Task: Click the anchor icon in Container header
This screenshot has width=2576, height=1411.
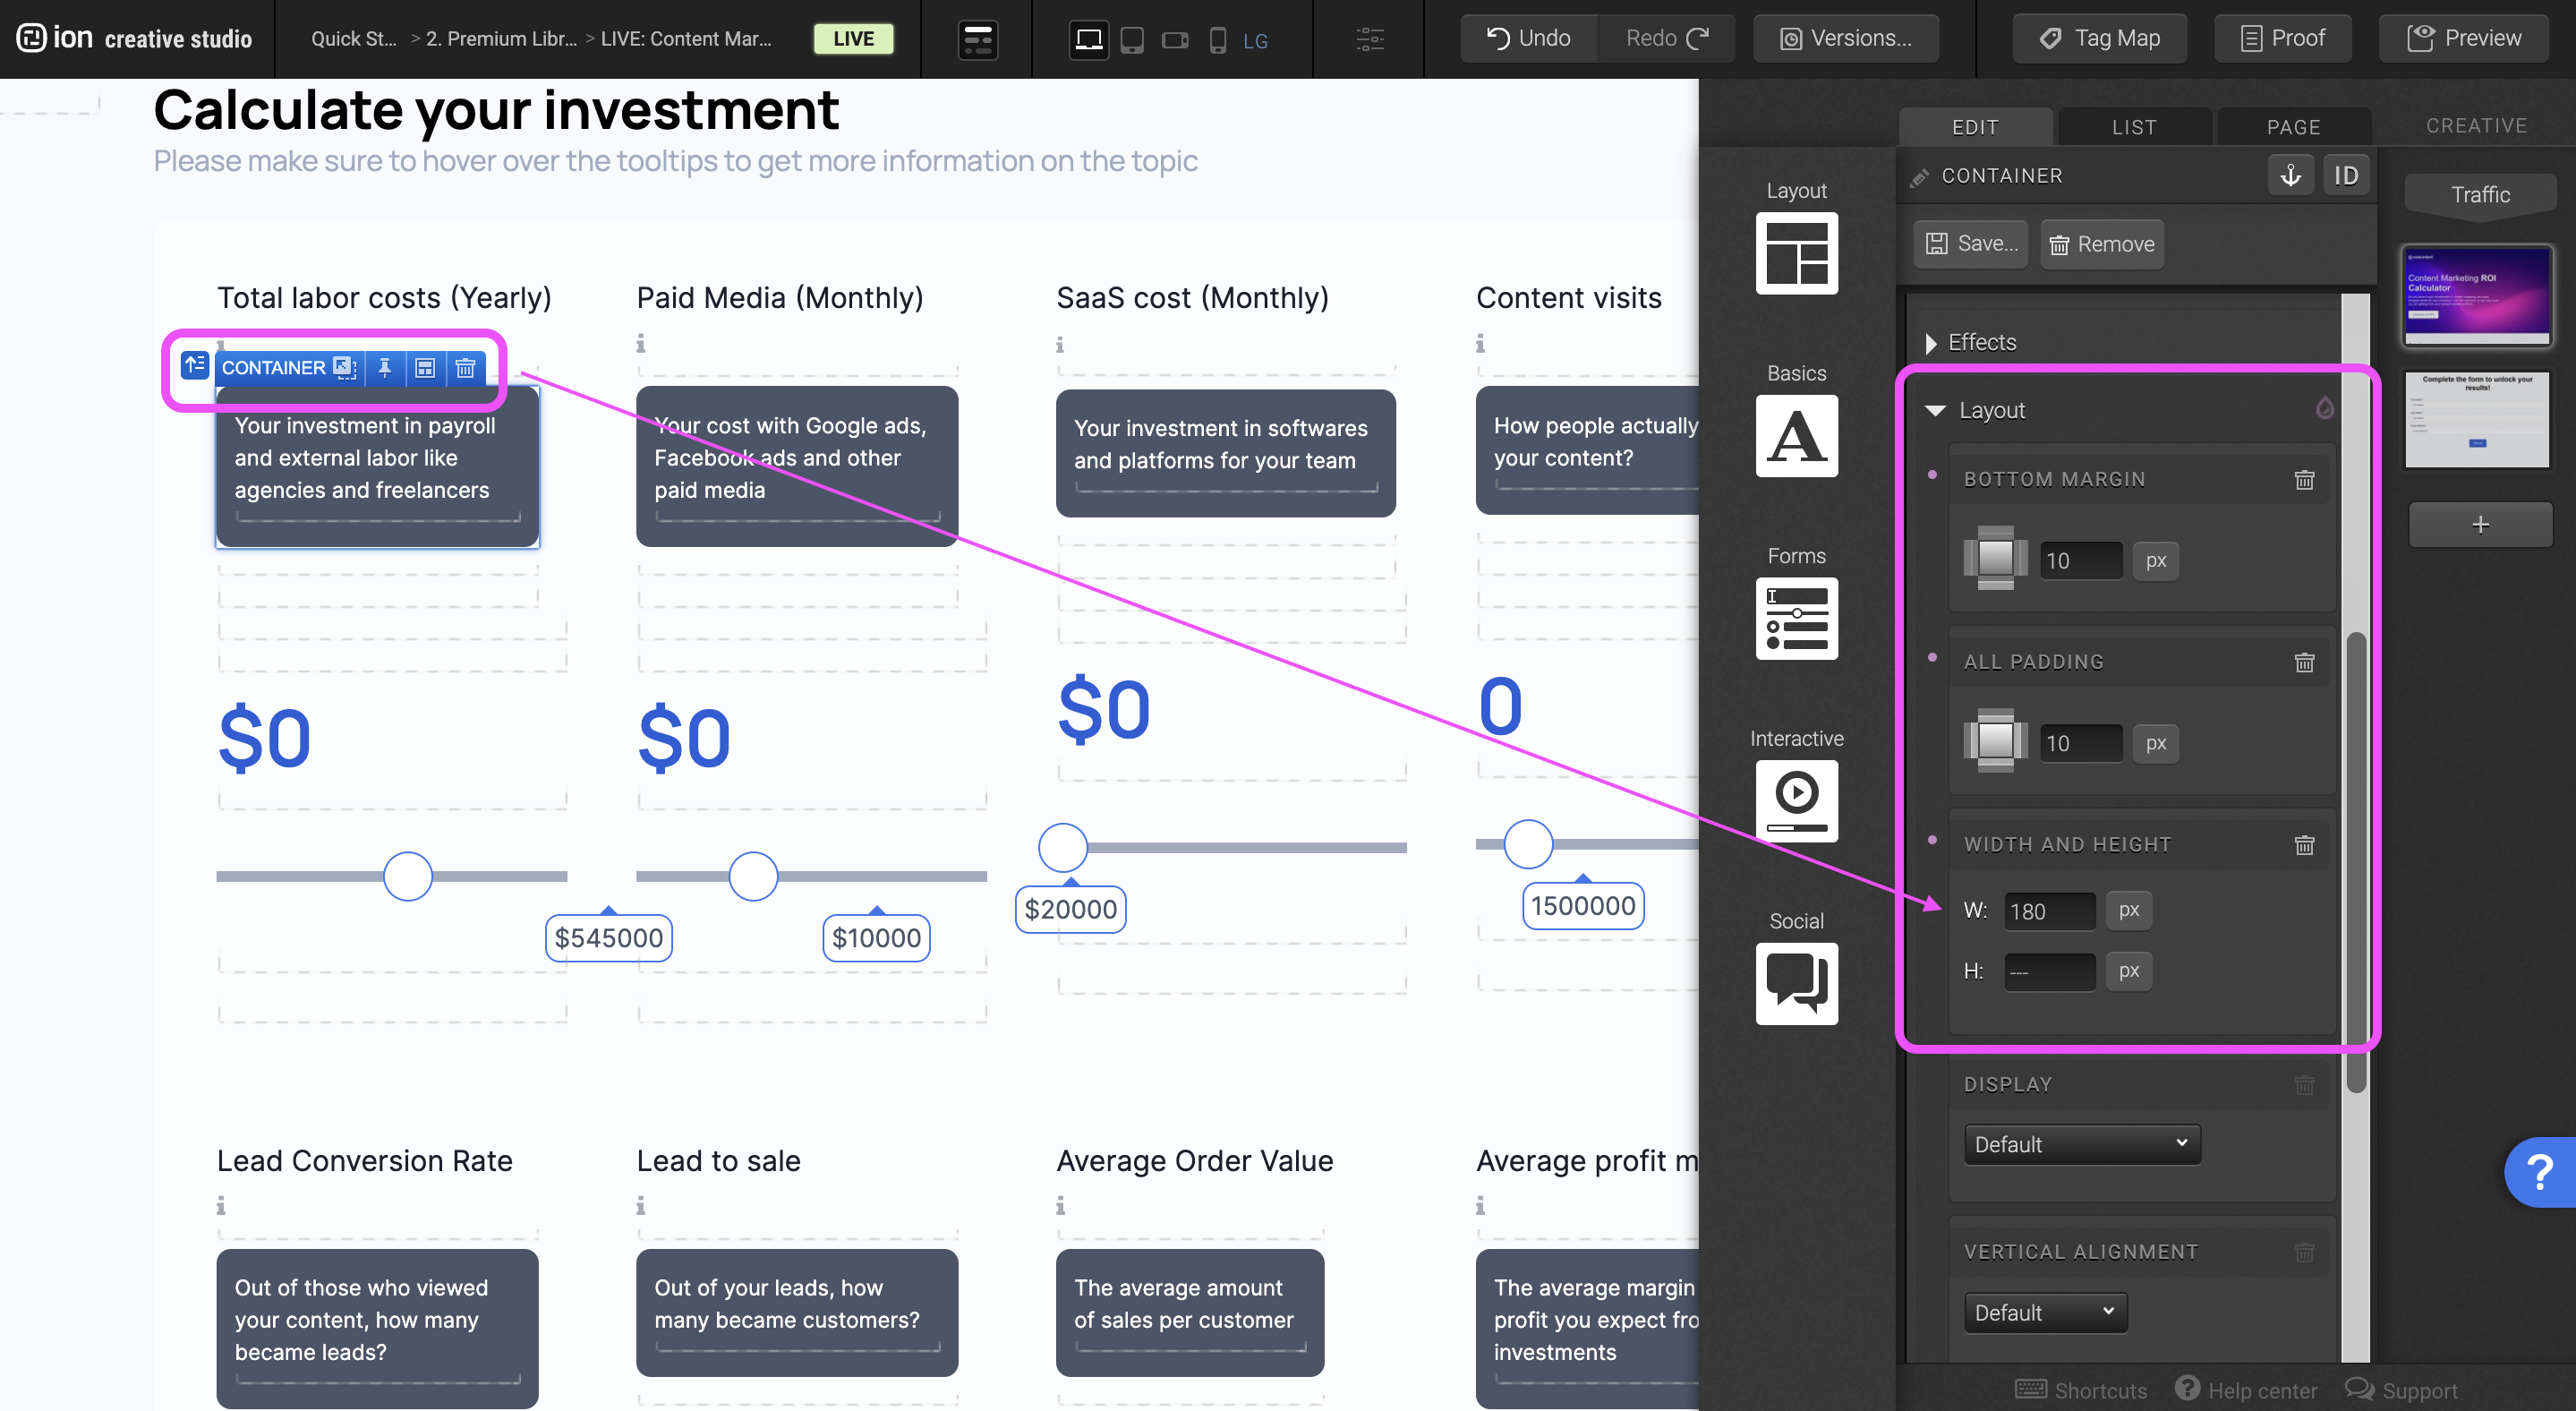Action: (2290, 176)
